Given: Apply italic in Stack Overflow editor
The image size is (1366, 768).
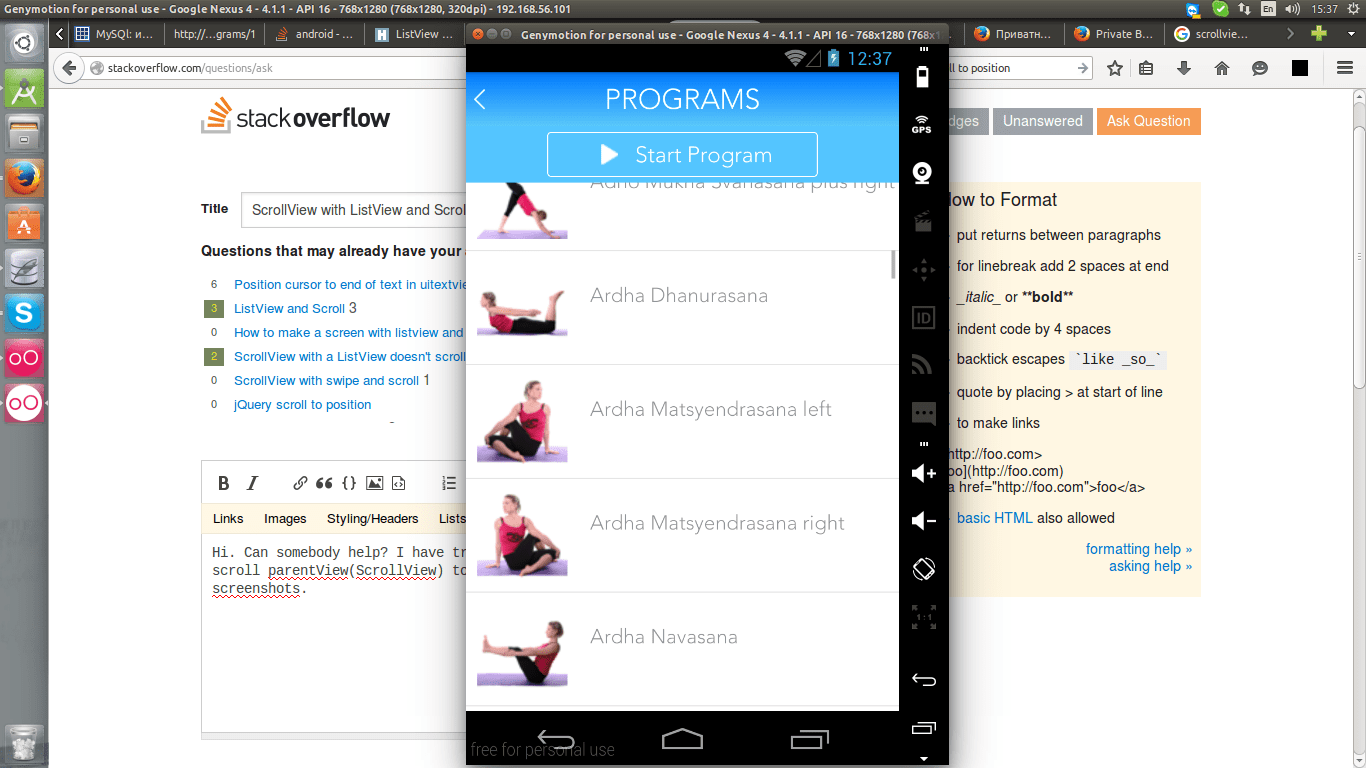Looking at the screenshot, I should pyautogui.click(x=252, y=483).
